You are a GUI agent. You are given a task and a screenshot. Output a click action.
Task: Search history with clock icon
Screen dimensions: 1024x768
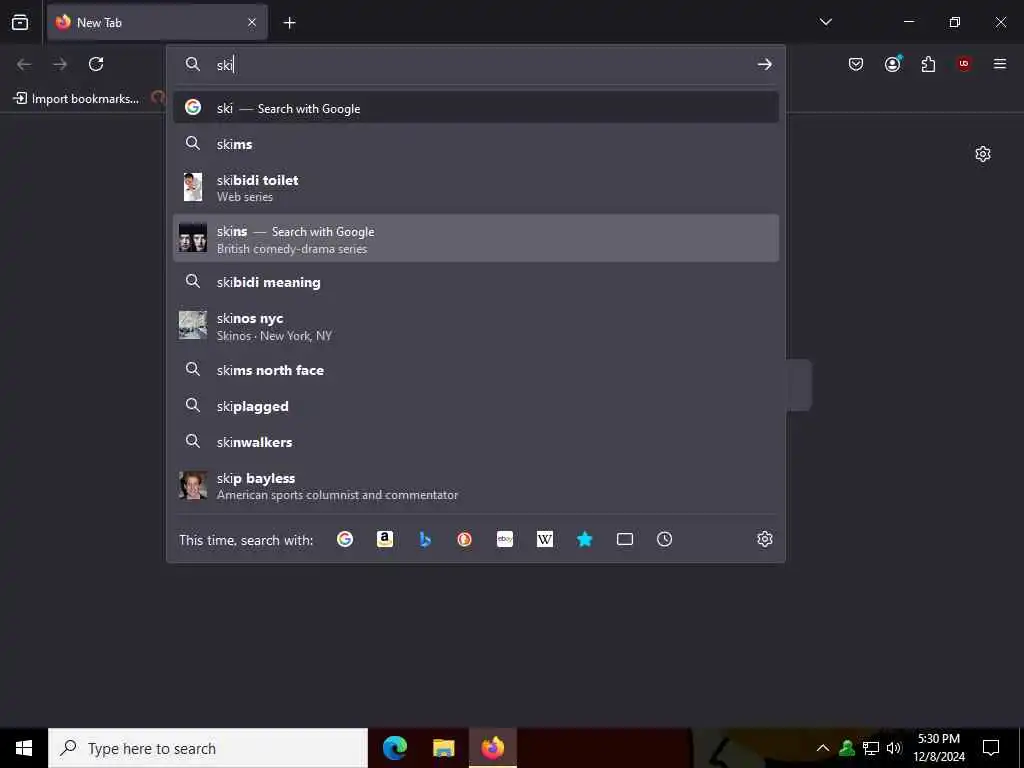pyautogui.click(x=664, y=539)
